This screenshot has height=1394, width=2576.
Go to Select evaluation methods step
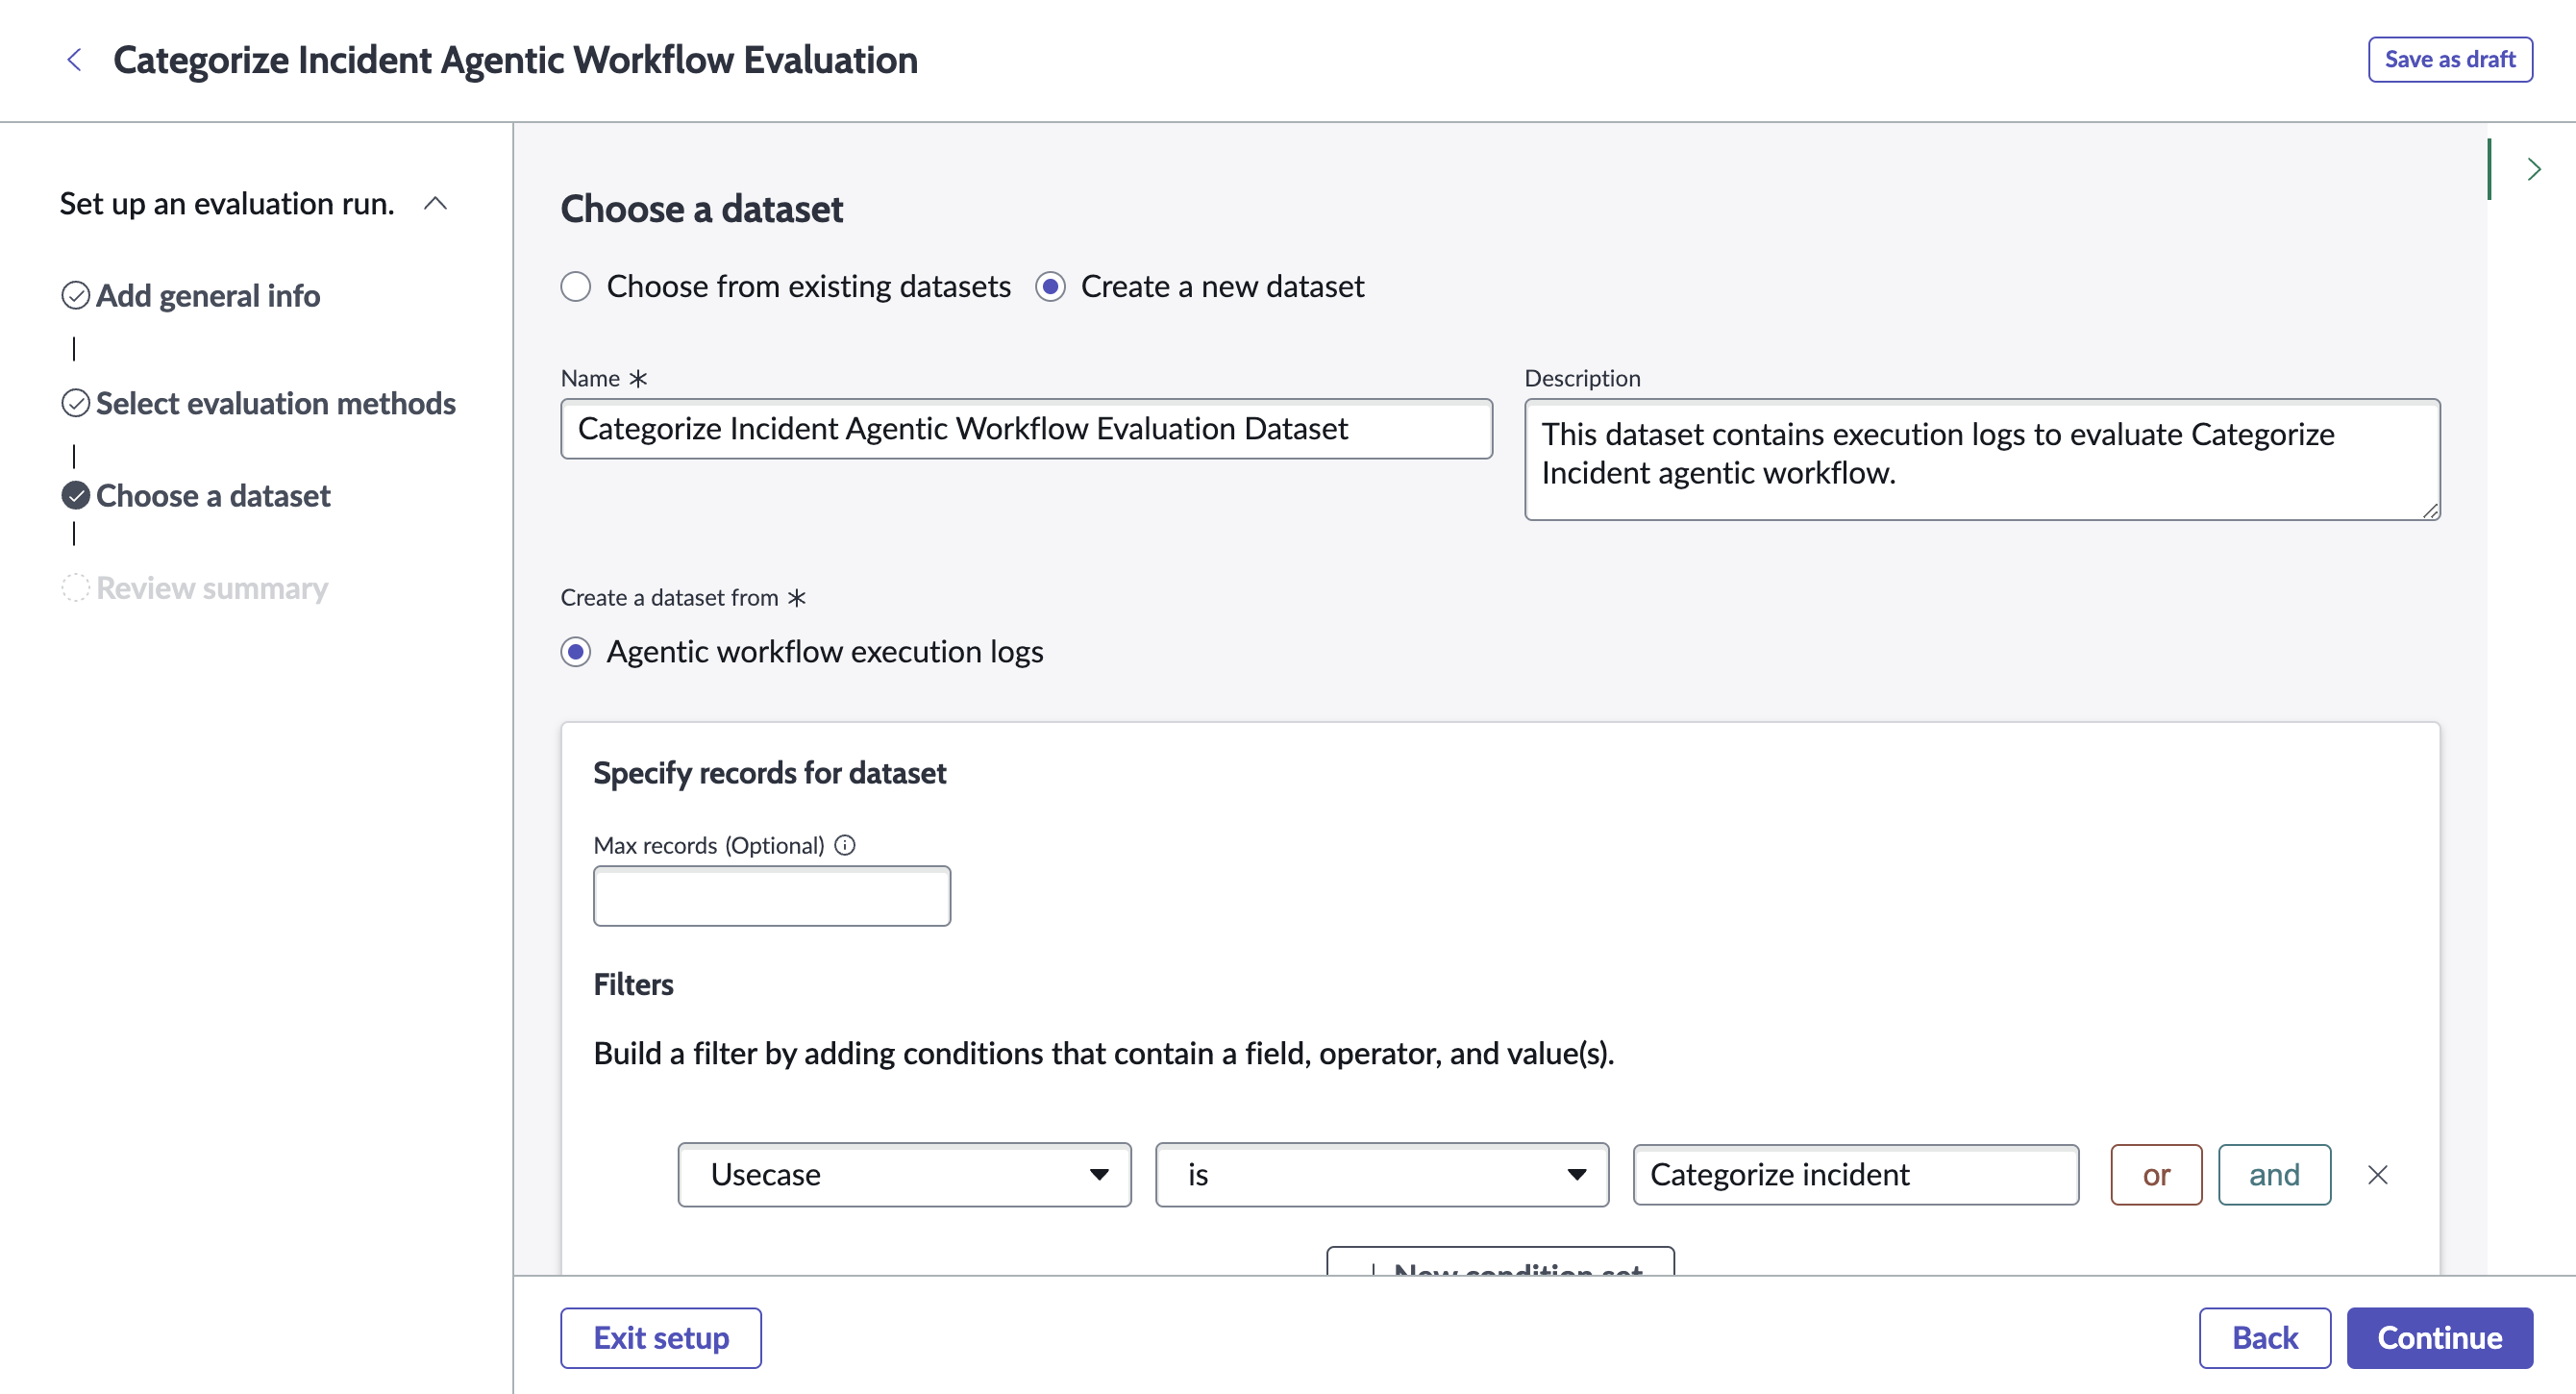[x=276, y=403]
